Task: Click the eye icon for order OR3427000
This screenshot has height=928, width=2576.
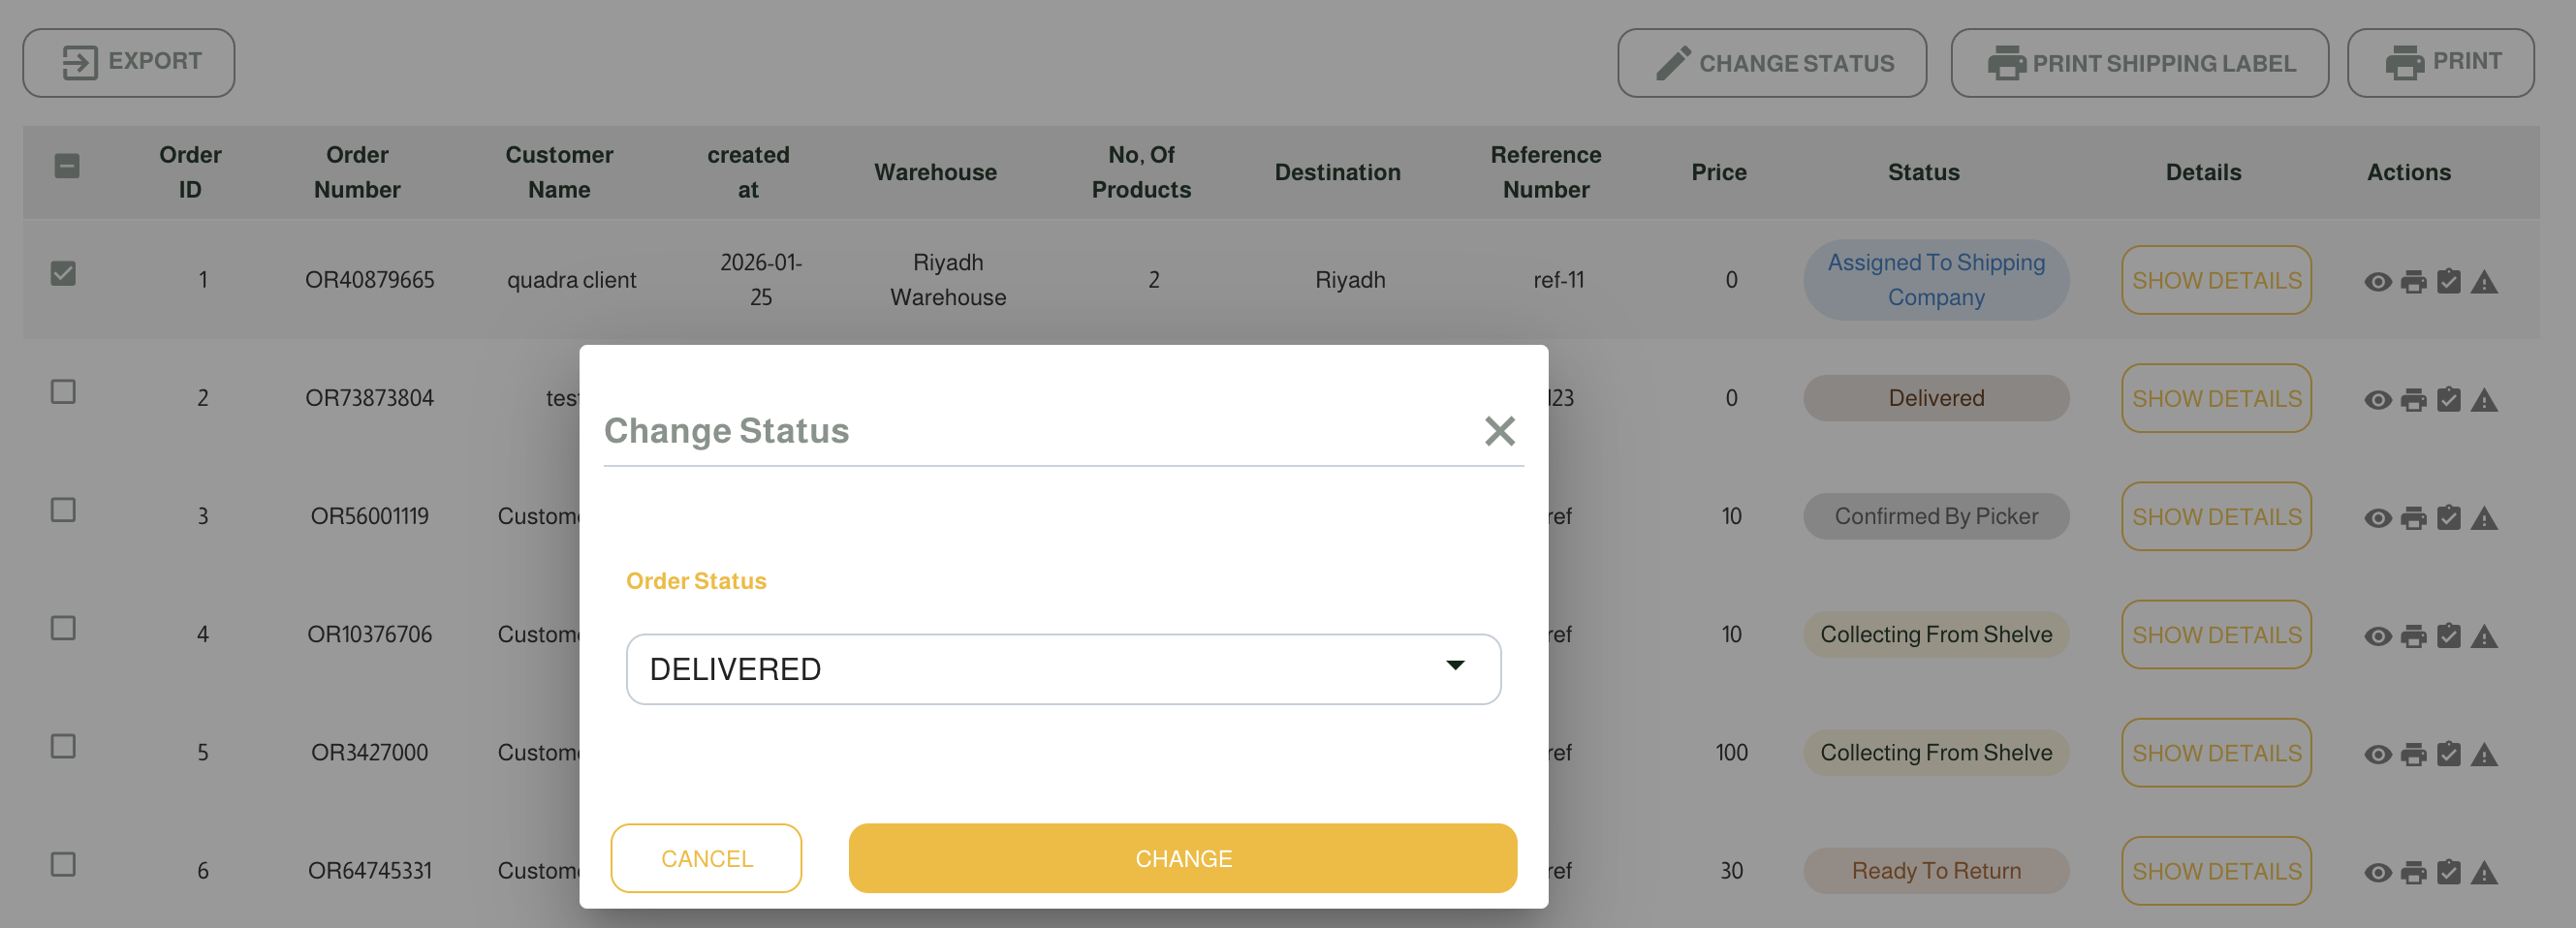Action: pos(2378,754)
